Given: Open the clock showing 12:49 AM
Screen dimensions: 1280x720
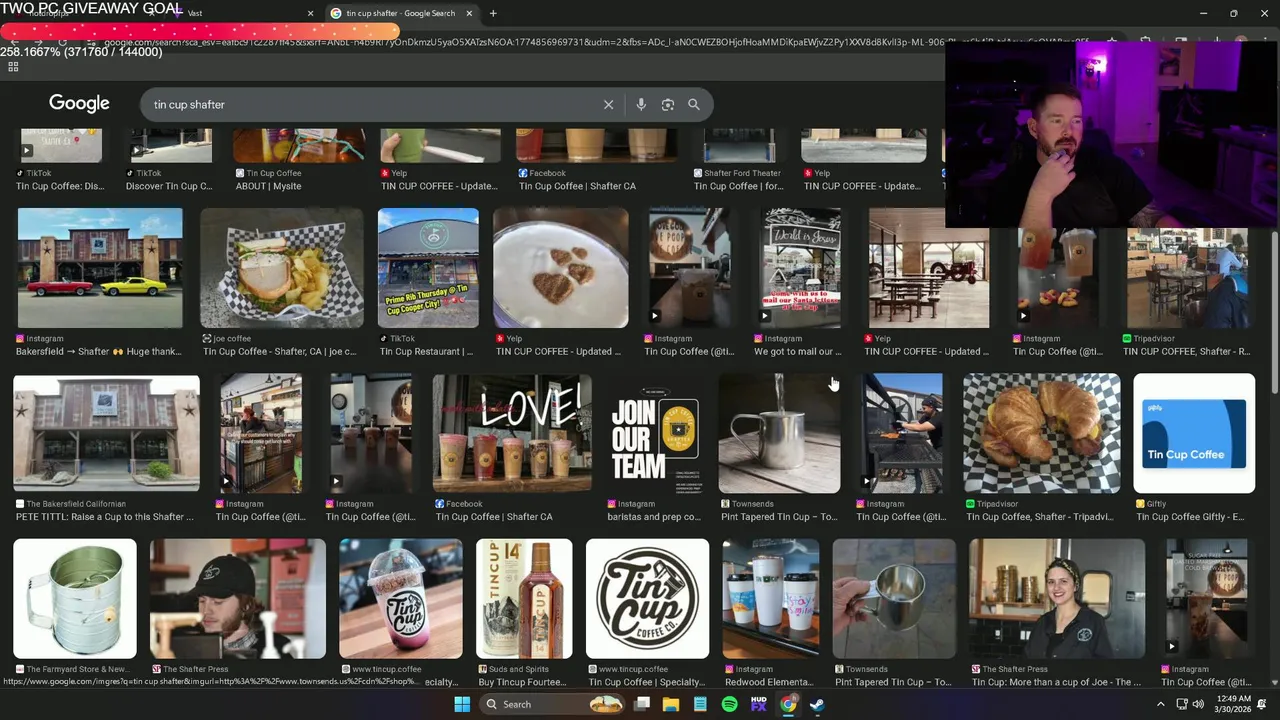Looking at the screenshot, I should pos(1234,704).
